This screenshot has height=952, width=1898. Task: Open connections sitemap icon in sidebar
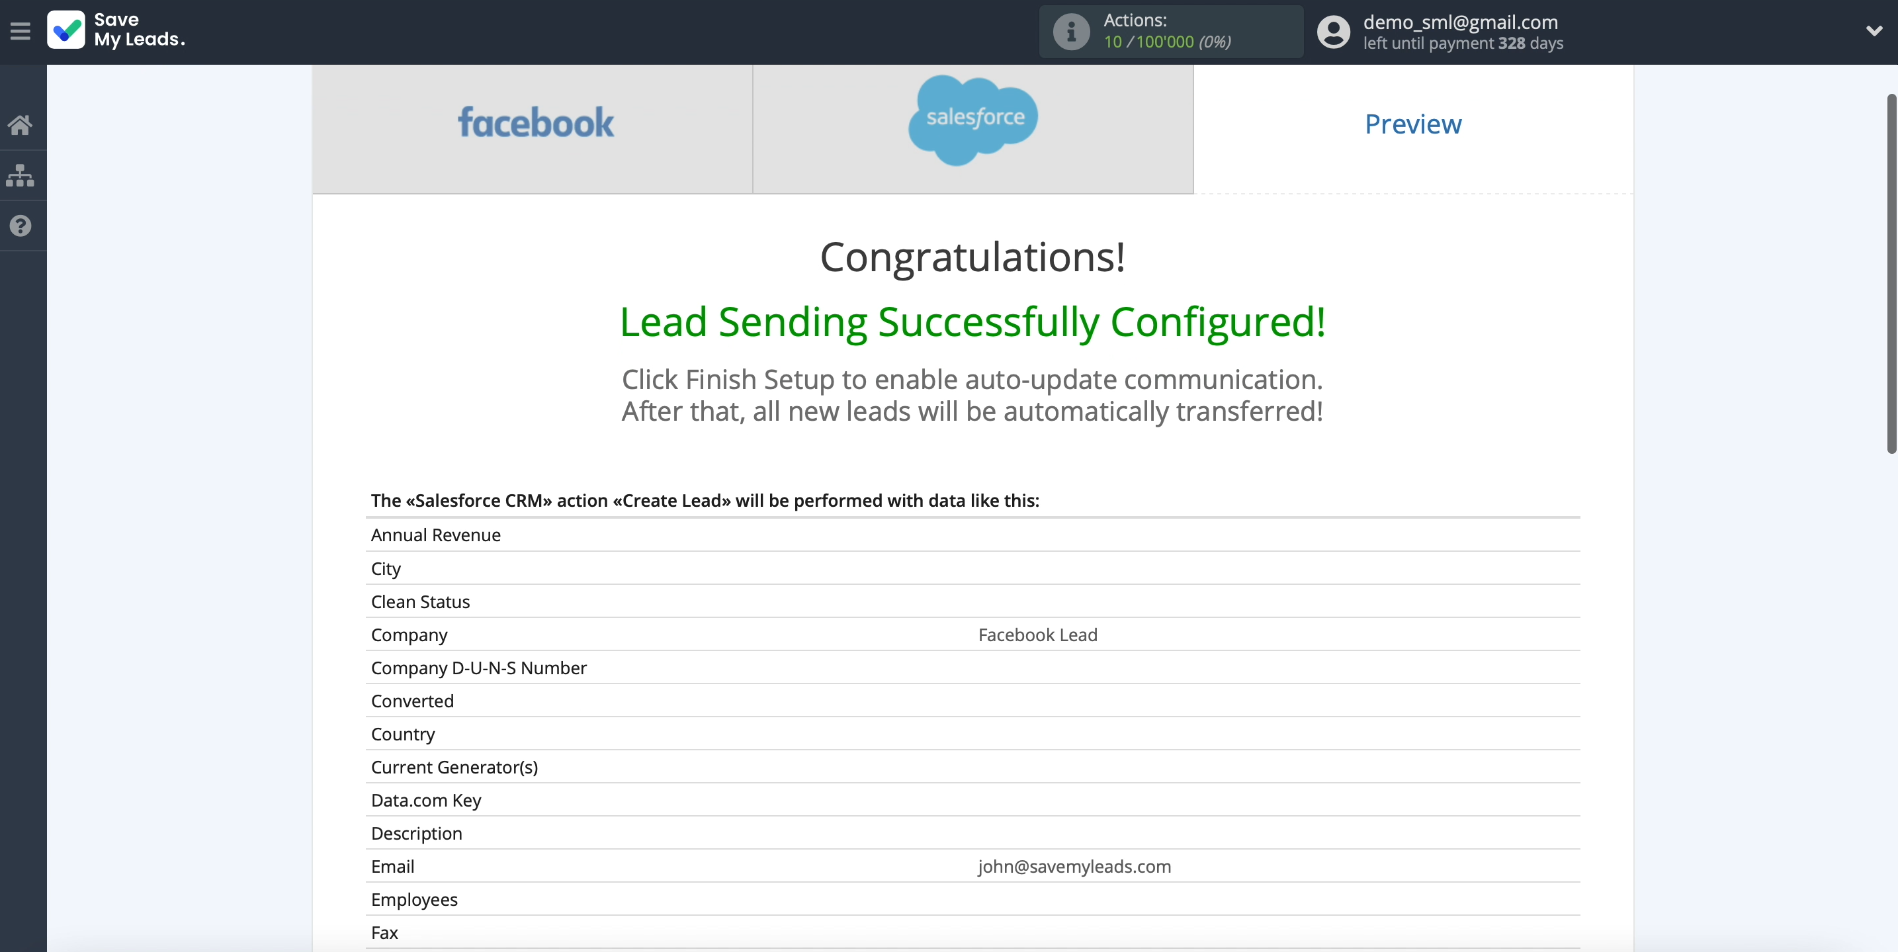(20, 176)
